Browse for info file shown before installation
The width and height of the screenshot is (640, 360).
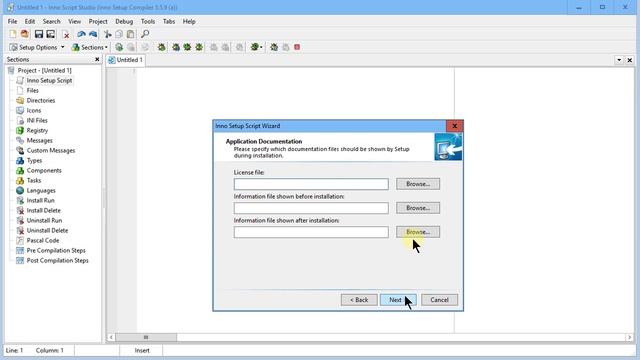(x=418, y=208)
